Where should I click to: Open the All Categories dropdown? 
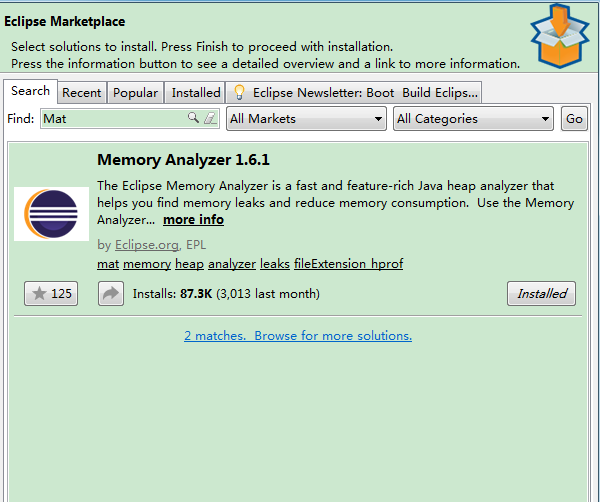tap(473, 119)
